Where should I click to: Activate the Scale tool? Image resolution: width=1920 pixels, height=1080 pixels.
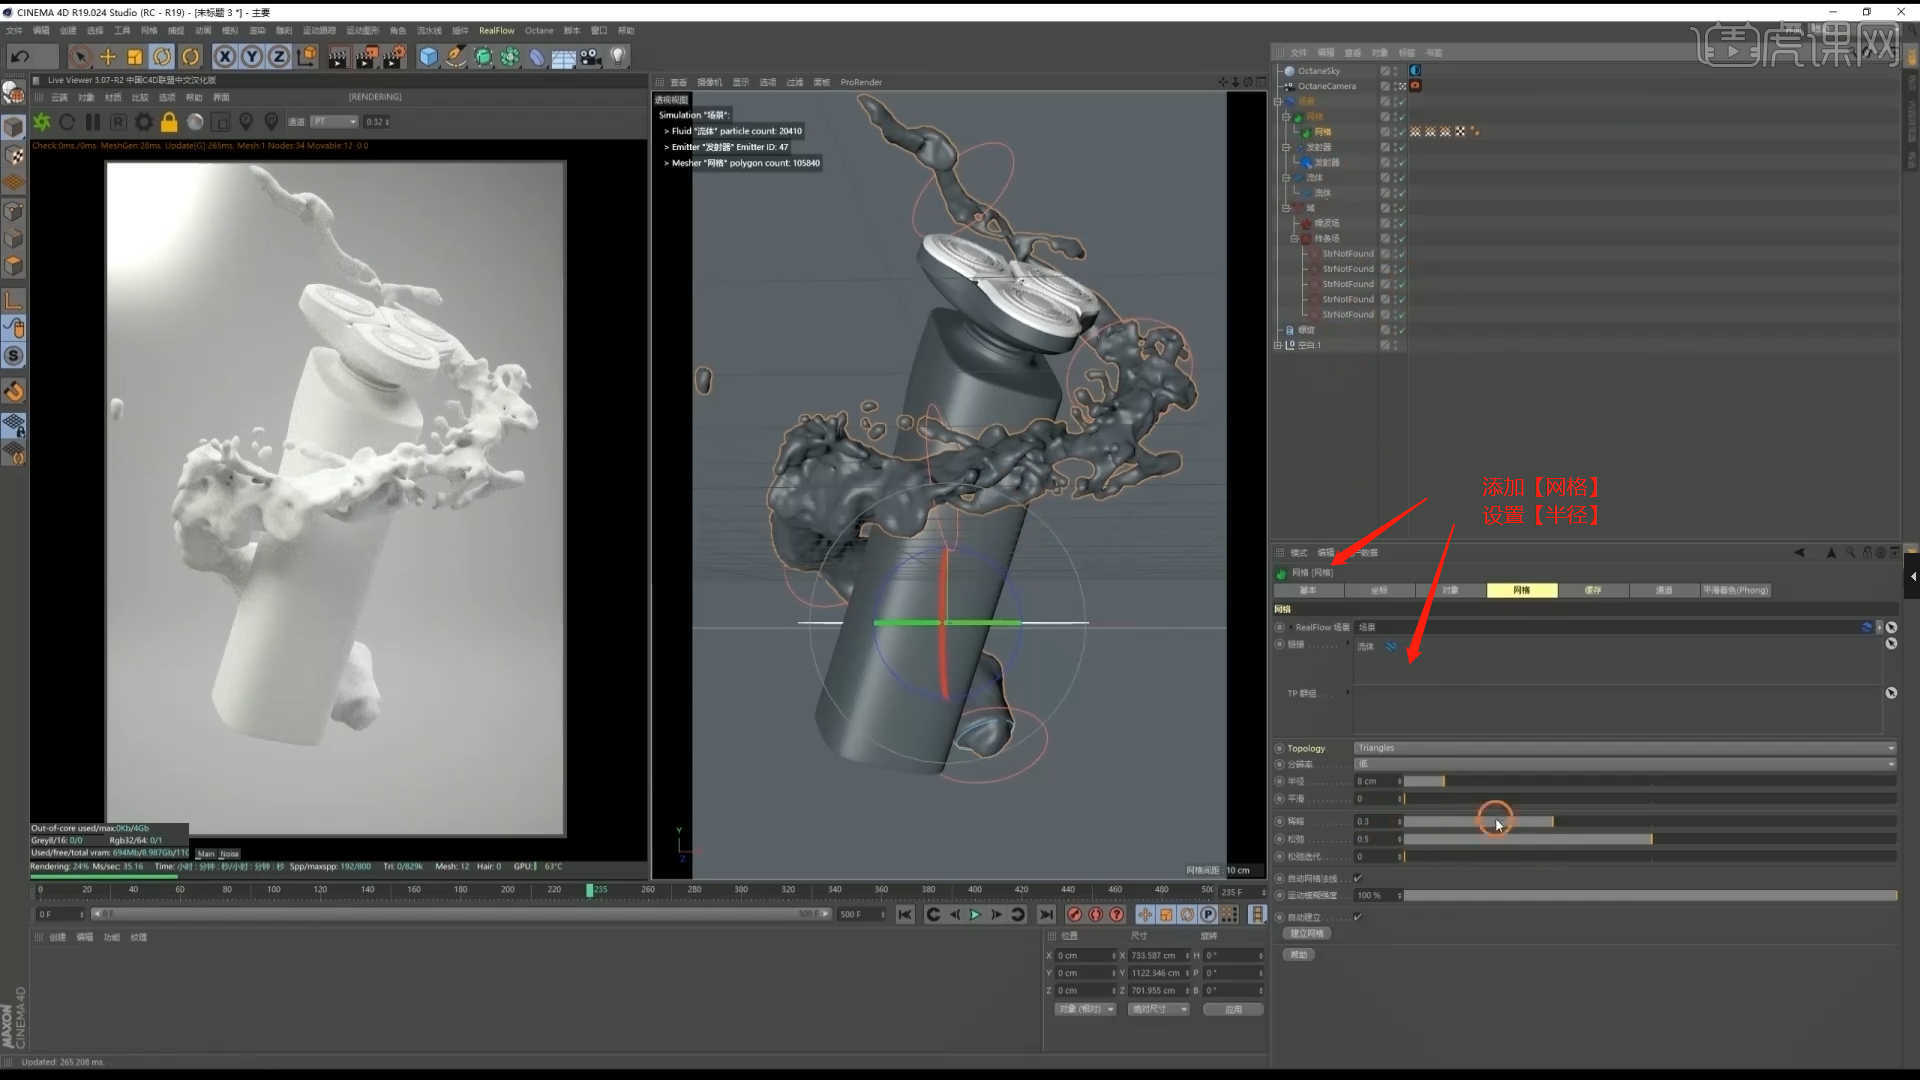[x=135, y=57]
